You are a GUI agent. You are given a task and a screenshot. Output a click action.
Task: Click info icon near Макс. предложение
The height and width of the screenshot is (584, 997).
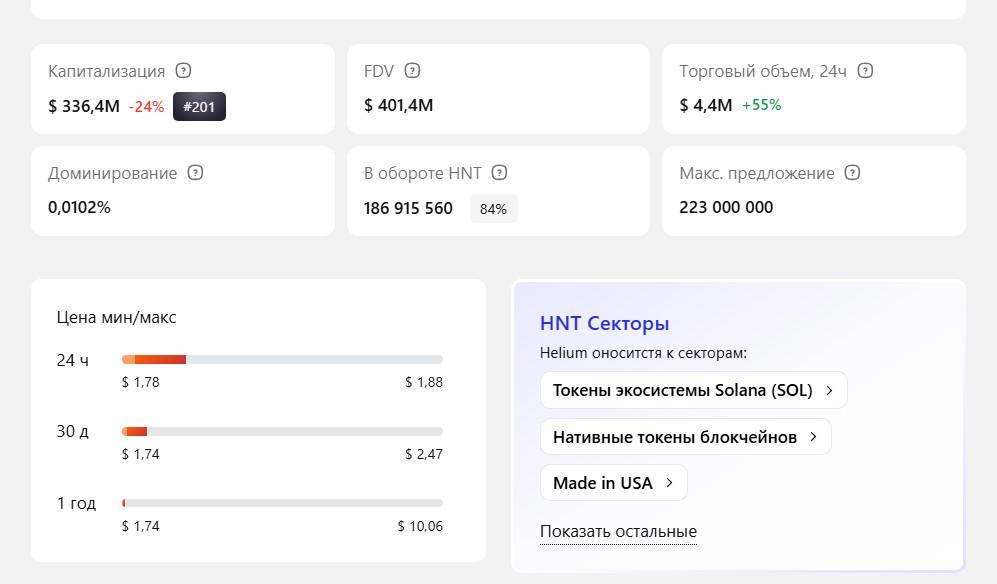(852, 173)
